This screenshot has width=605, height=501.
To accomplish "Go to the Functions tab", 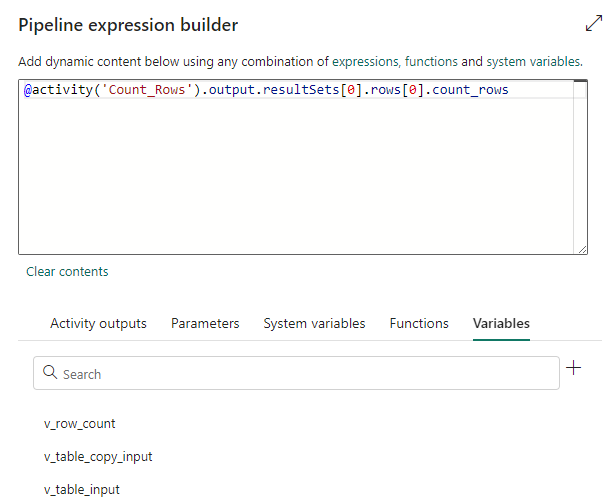I will [x=419, y=323].
